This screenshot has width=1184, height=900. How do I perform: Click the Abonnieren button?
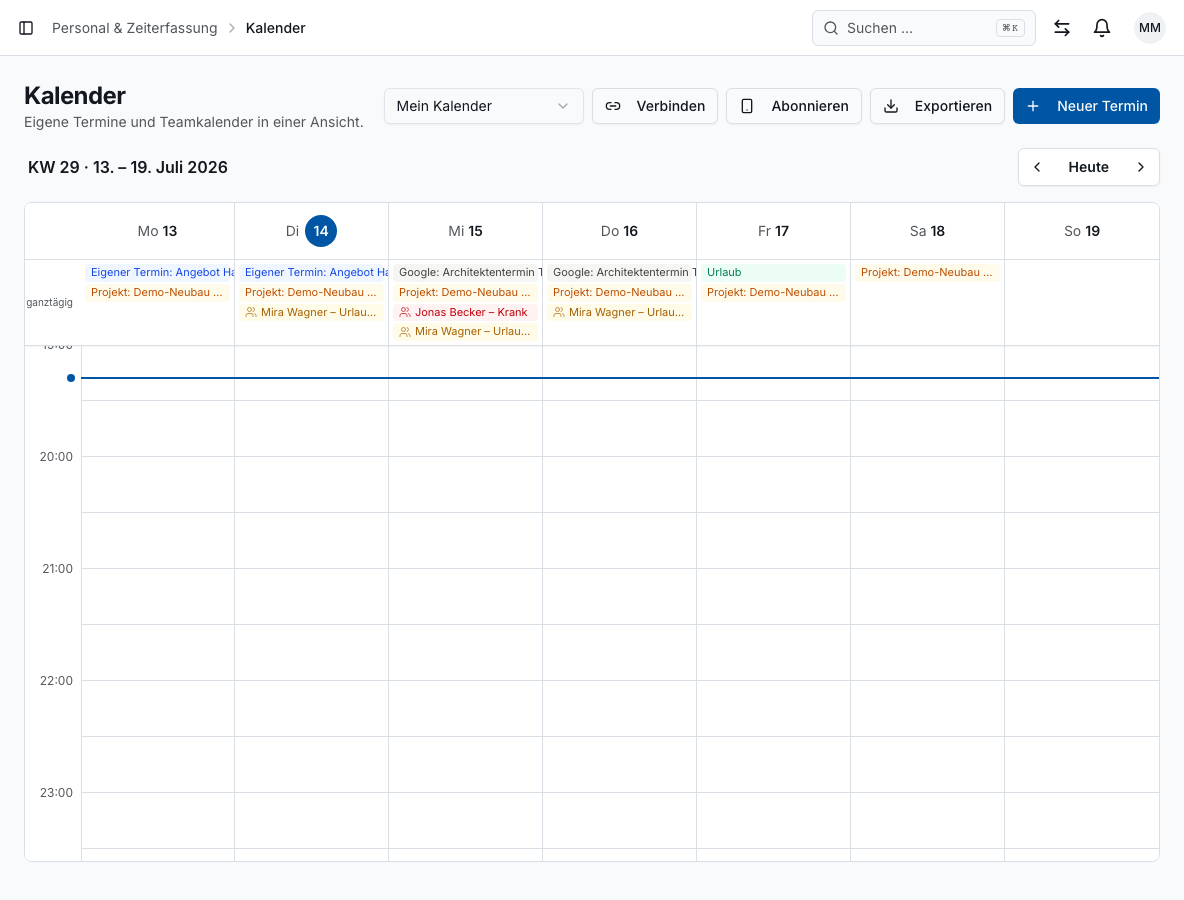click(794, 106)
